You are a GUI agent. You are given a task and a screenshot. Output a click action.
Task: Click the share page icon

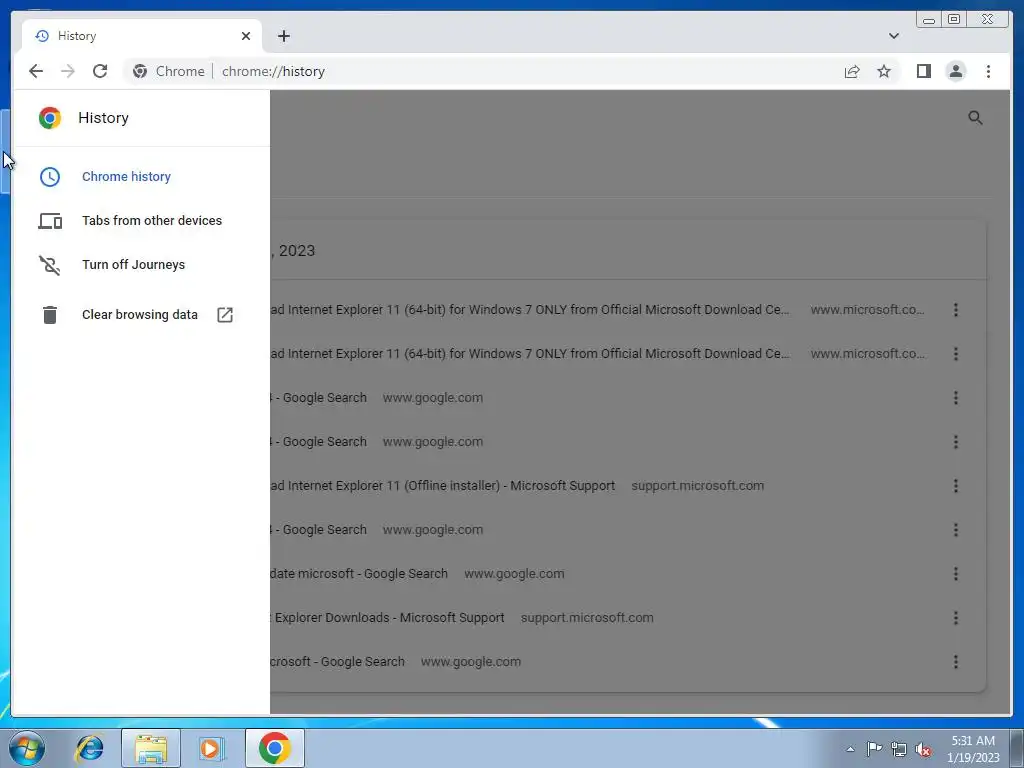click(x=852, y=71)
